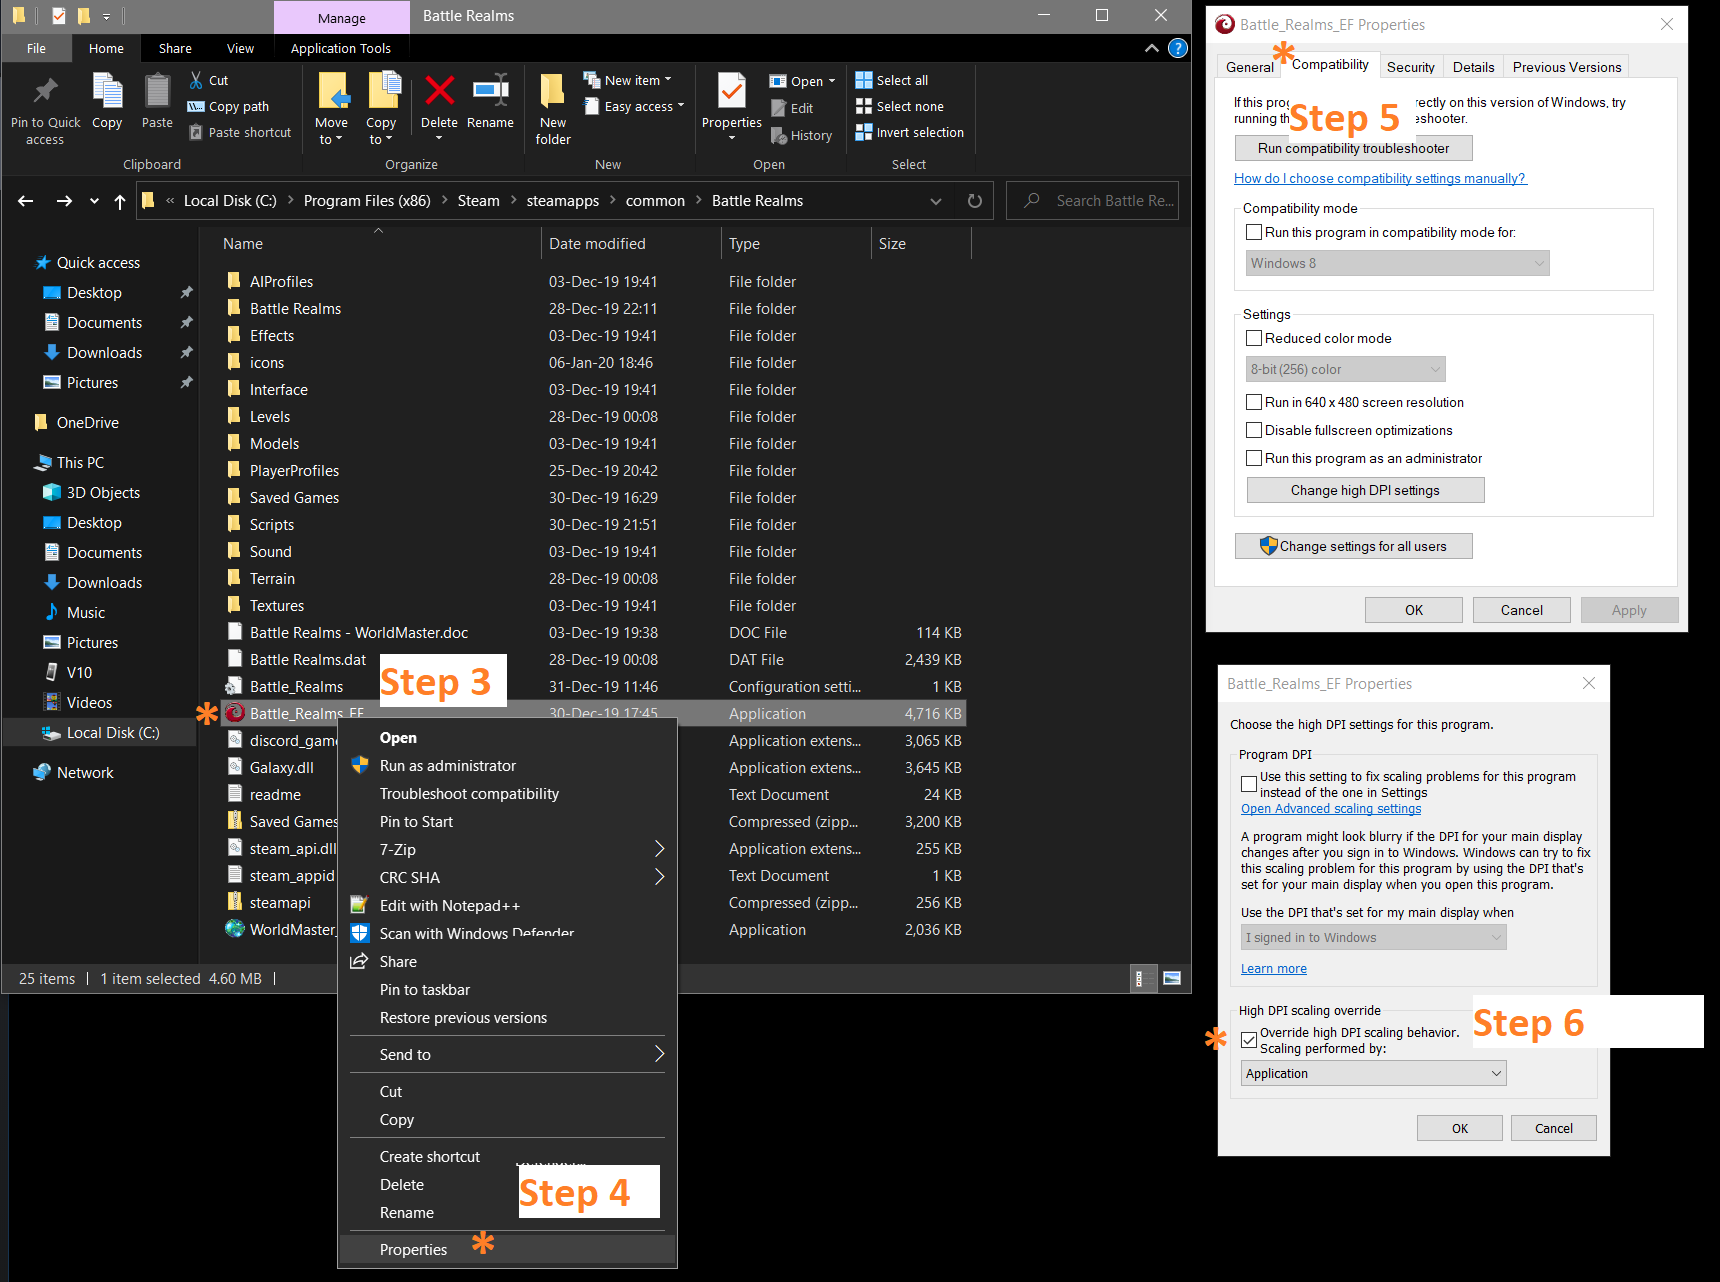Open the Advanced scaling settings link

[x=1330, y=809]
